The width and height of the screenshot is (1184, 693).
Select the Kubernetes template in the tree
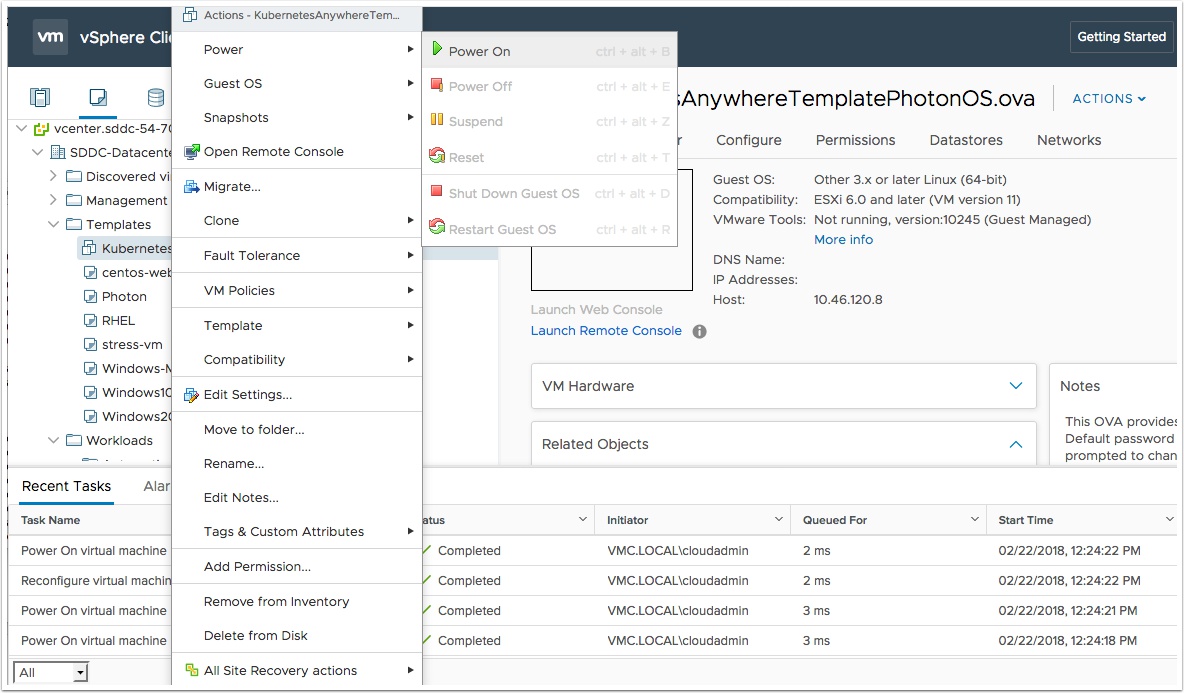coord(126,248)
